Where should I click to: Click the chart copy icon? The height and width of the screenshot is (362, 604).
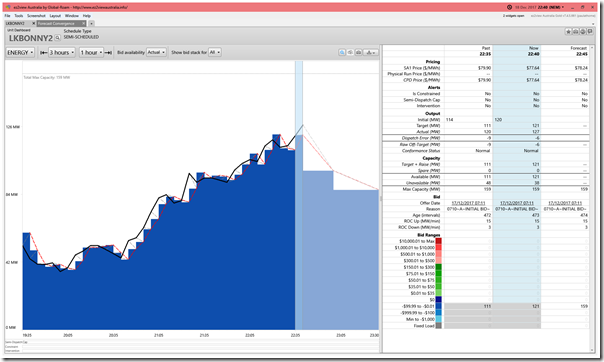pyautogui.click(x=350, y=52)
